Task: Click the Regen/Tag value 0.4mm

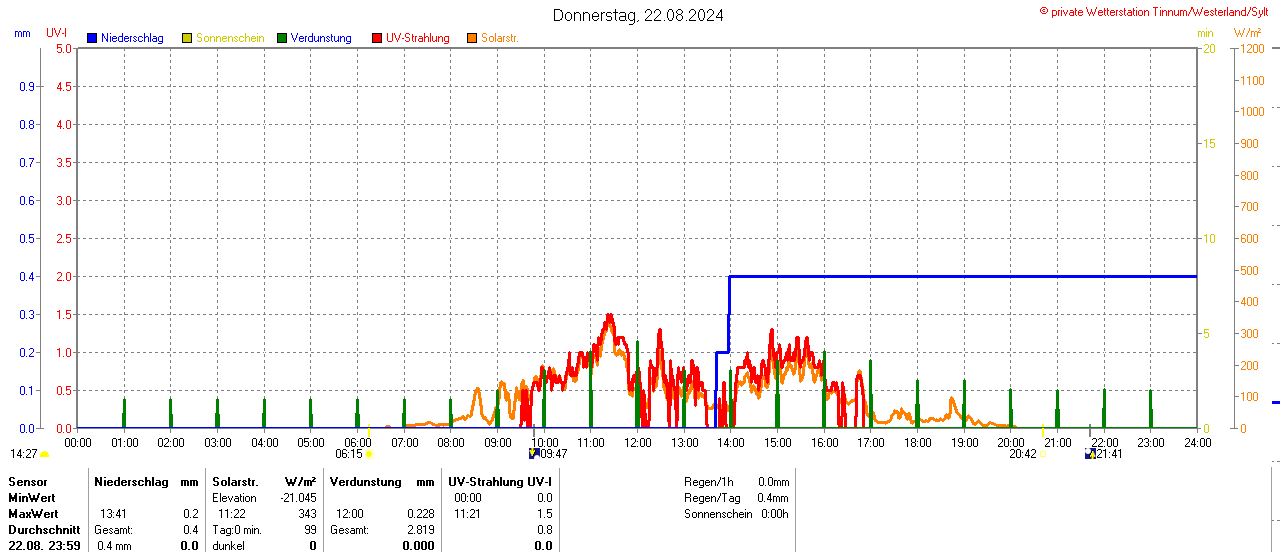Action: (773, 498)
